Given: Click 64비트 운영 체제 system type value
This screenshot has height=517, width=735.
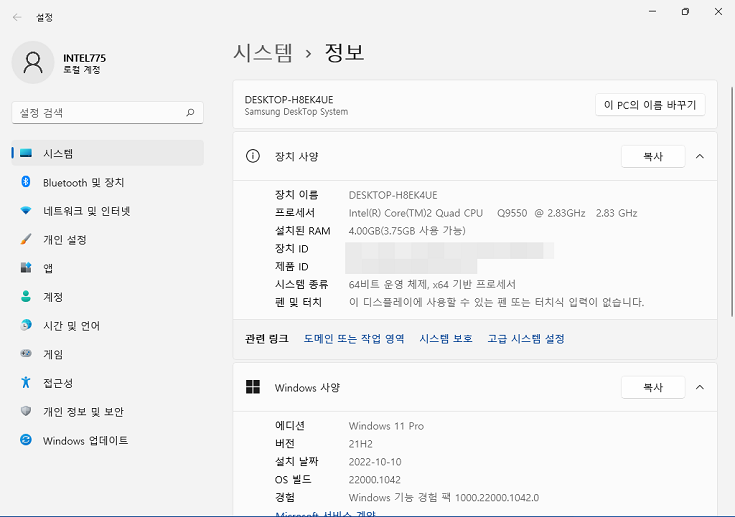Looking at the screenshot, I should click(432, 284).
